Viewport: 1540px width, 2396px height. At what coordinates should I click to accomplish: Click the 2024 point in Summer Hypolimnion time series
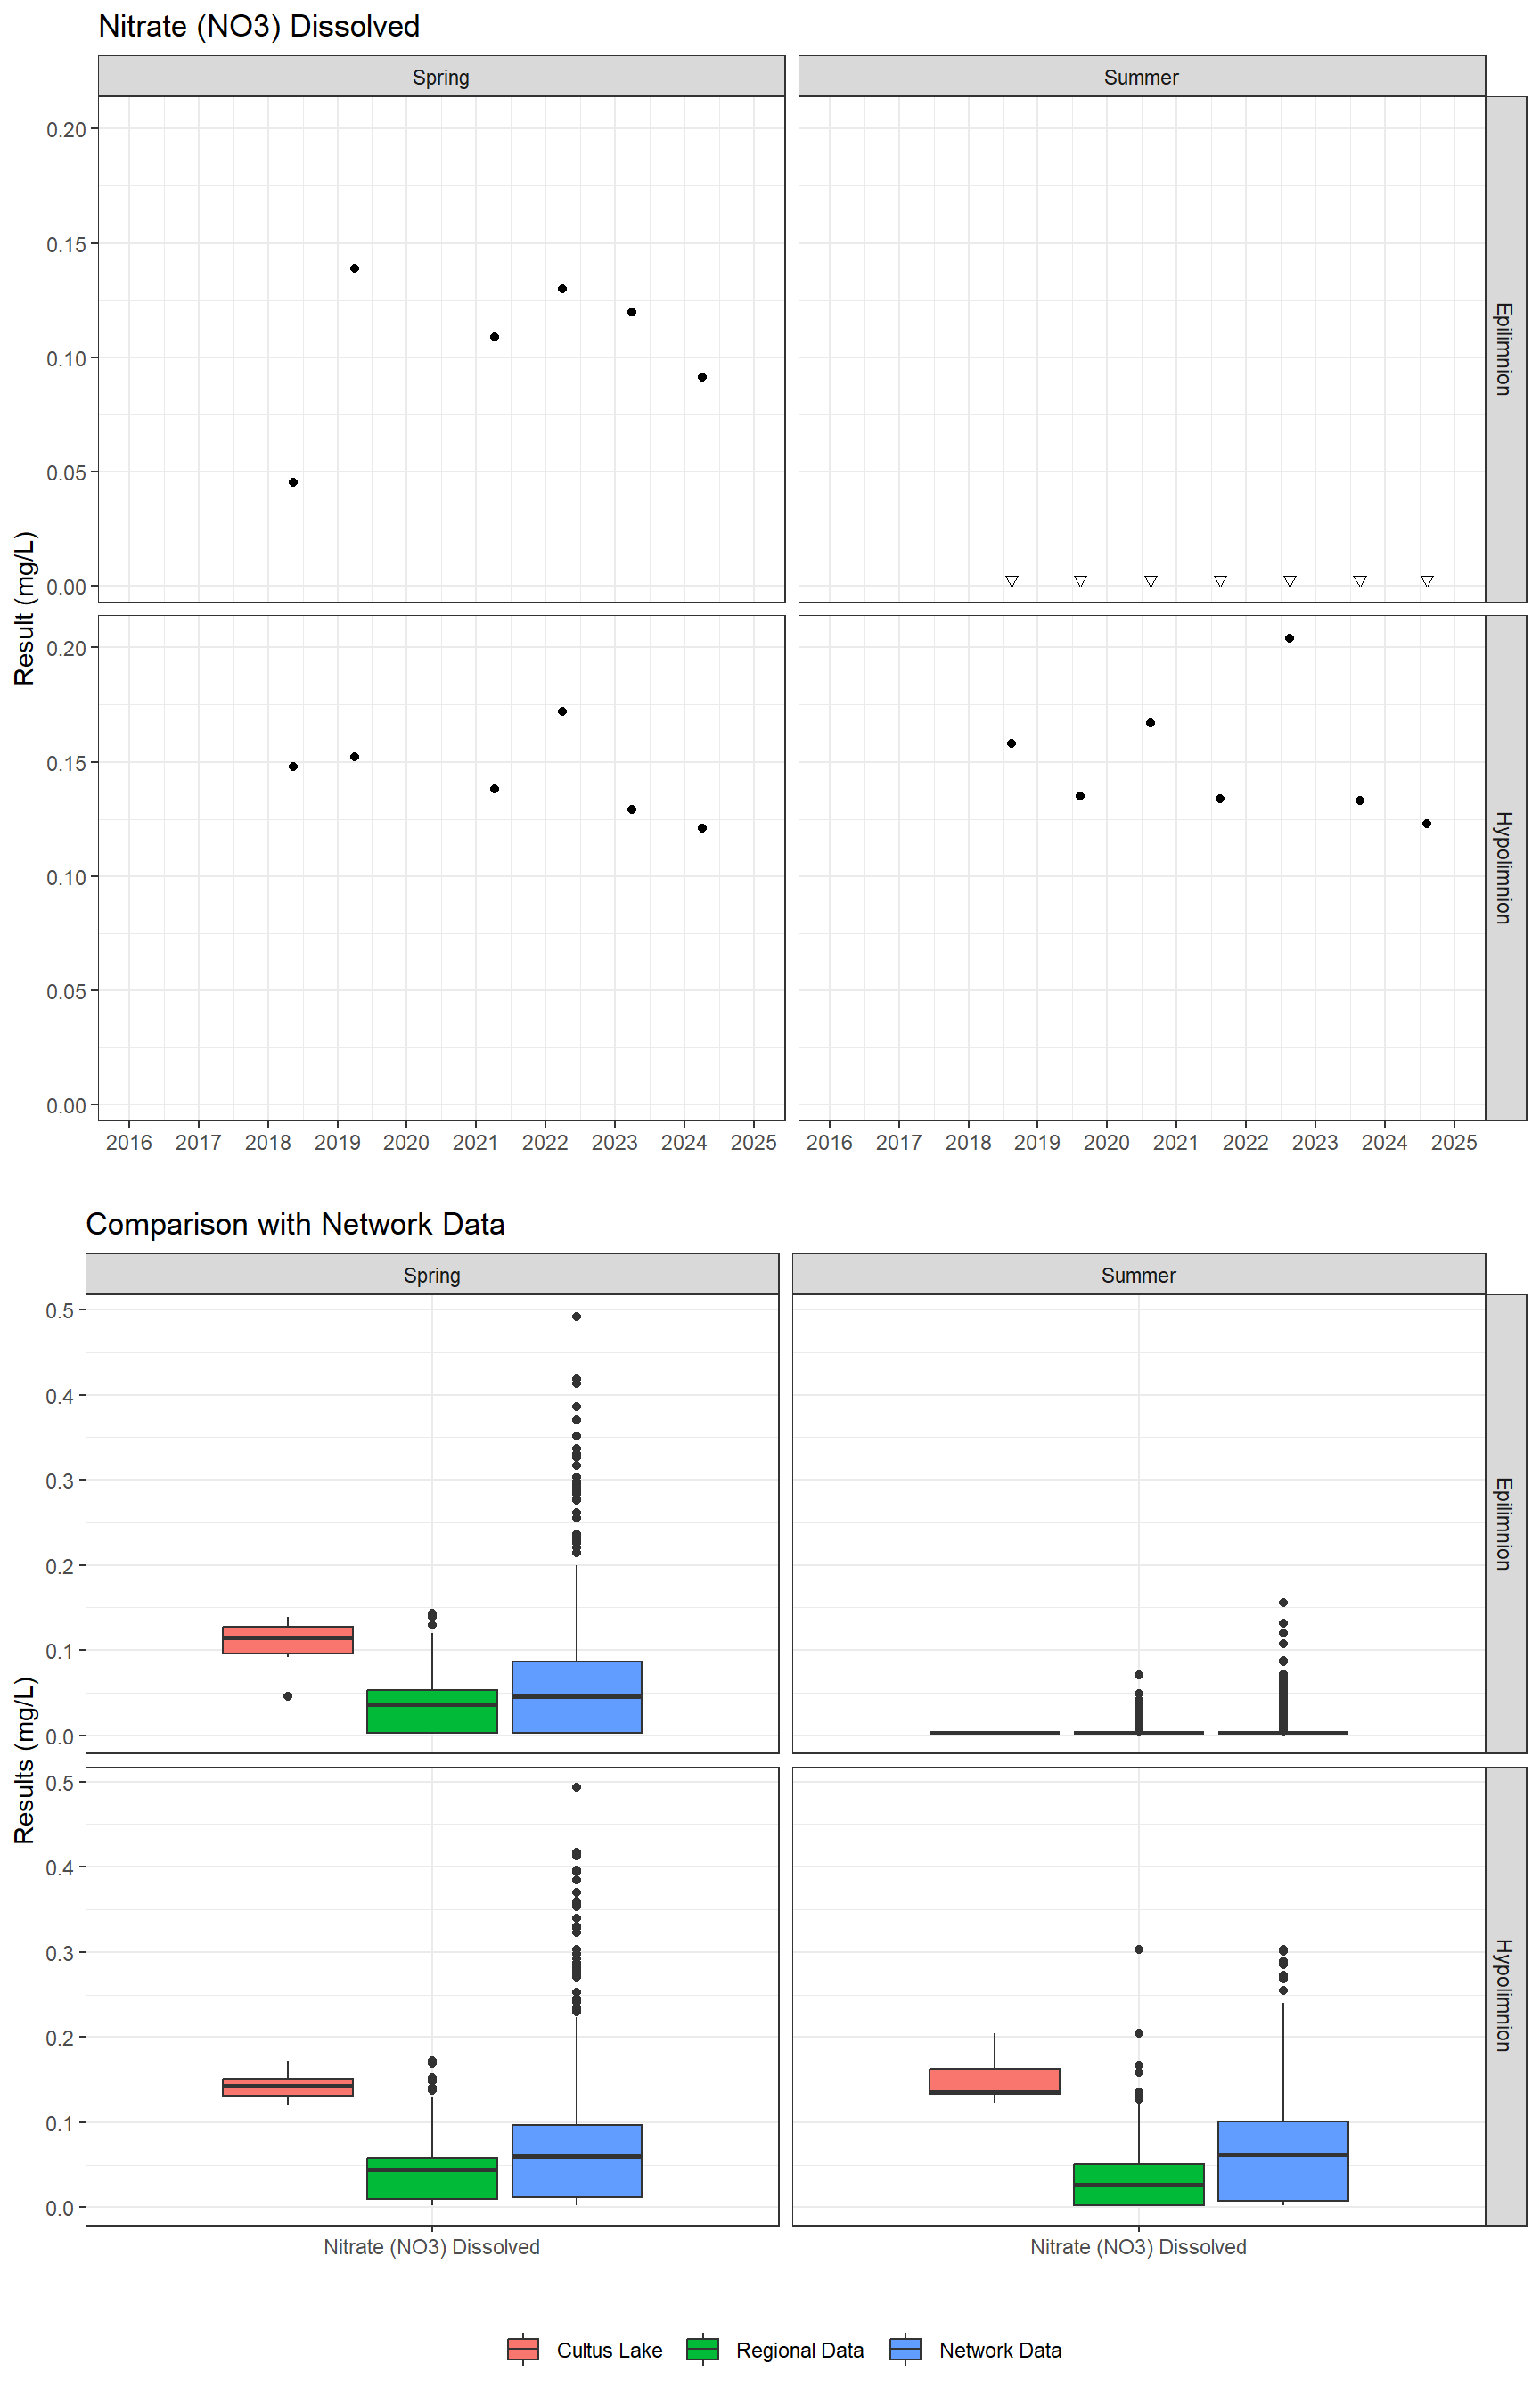click(1427, 824)
